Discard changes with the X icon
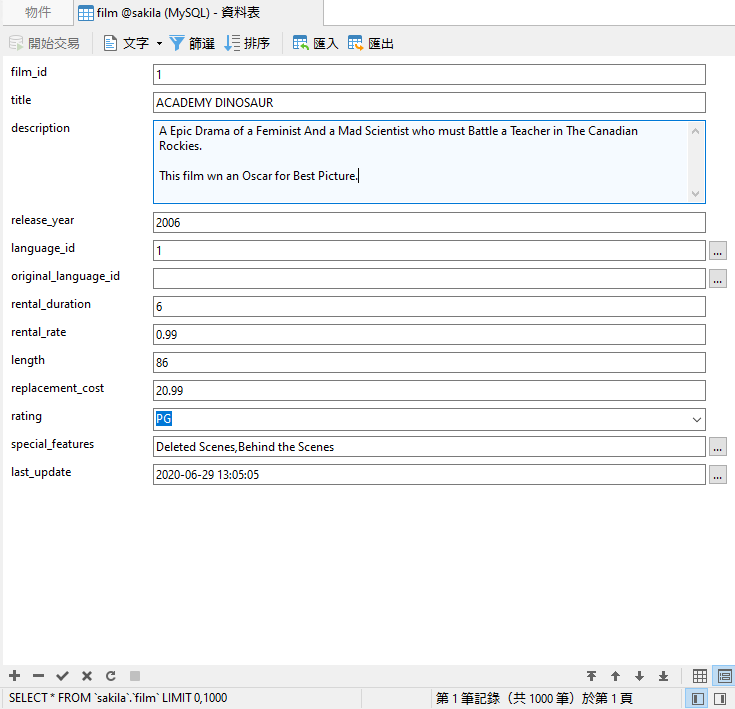 pyautogui.click(x=87, y=676)
